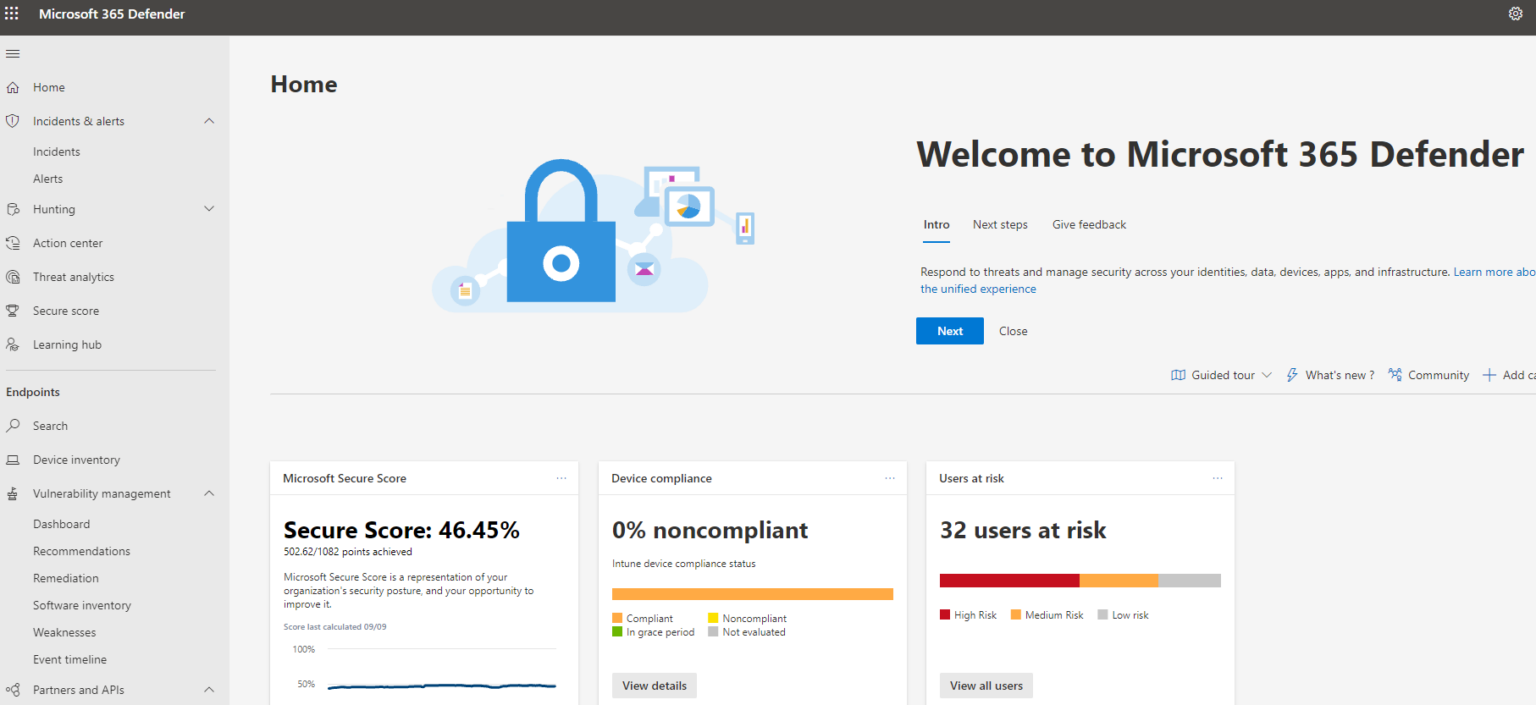Click the Microsoft 365 Defender header title
The width and height of the screenshot is (1536, 705).
click(112, 14)
